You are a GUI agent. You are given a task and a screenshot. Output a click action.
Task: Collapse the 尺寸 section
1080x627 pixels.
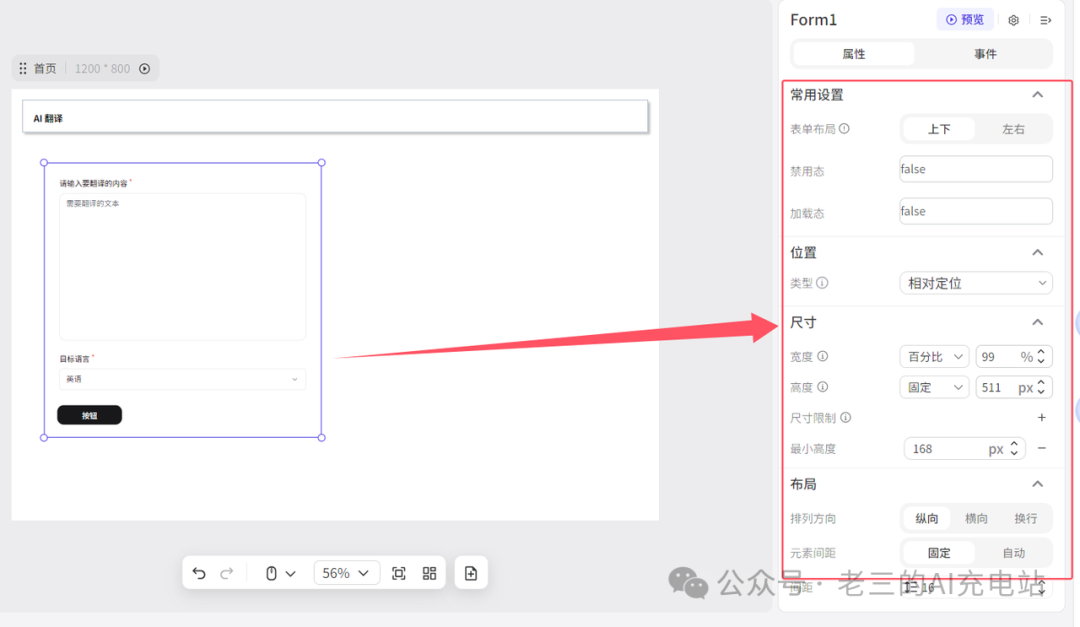click(x=1037, y=322)
